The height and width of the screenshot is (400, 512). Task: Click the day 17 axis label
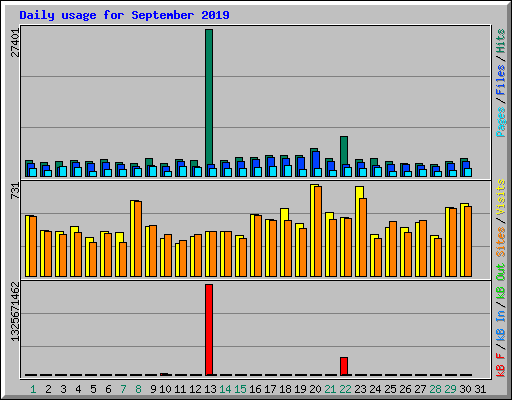(270, 389)
